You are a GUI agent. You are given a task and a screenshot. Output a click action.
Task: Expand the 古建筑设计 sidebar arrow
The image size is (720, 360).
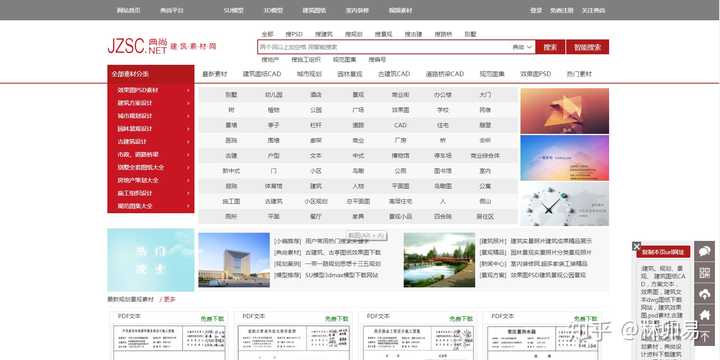tap(188, 142)
